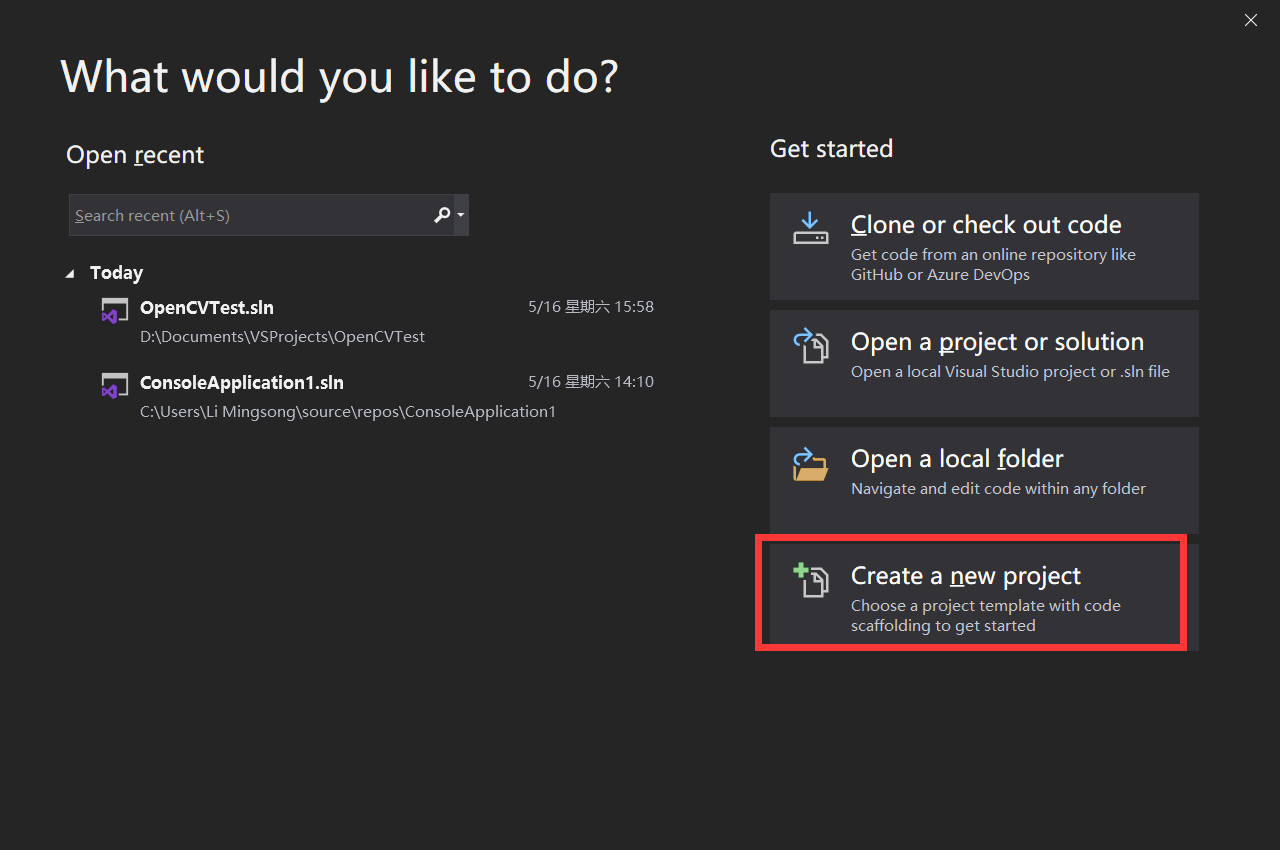Select Open a project or solution option
This screenshot has height=850, width=1280.
click(984, 363)
